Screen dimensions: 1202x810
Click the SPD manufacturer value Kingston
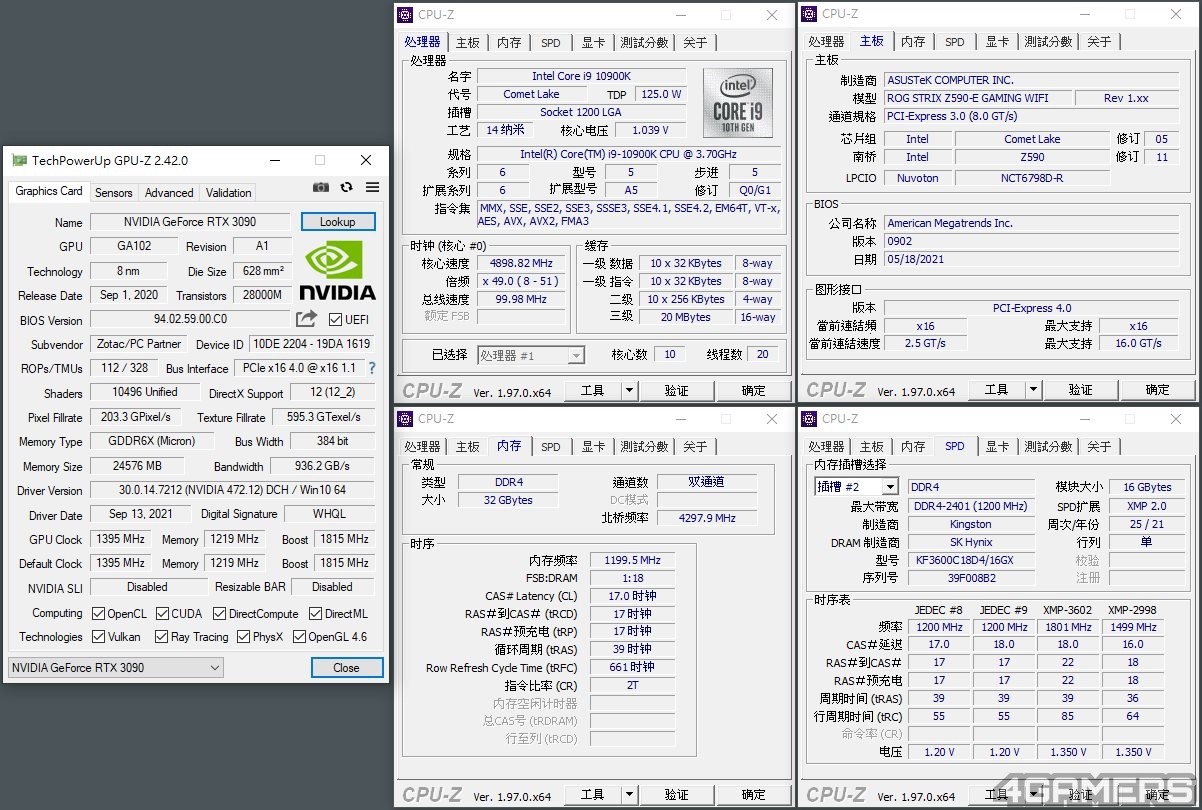[971, 524]
